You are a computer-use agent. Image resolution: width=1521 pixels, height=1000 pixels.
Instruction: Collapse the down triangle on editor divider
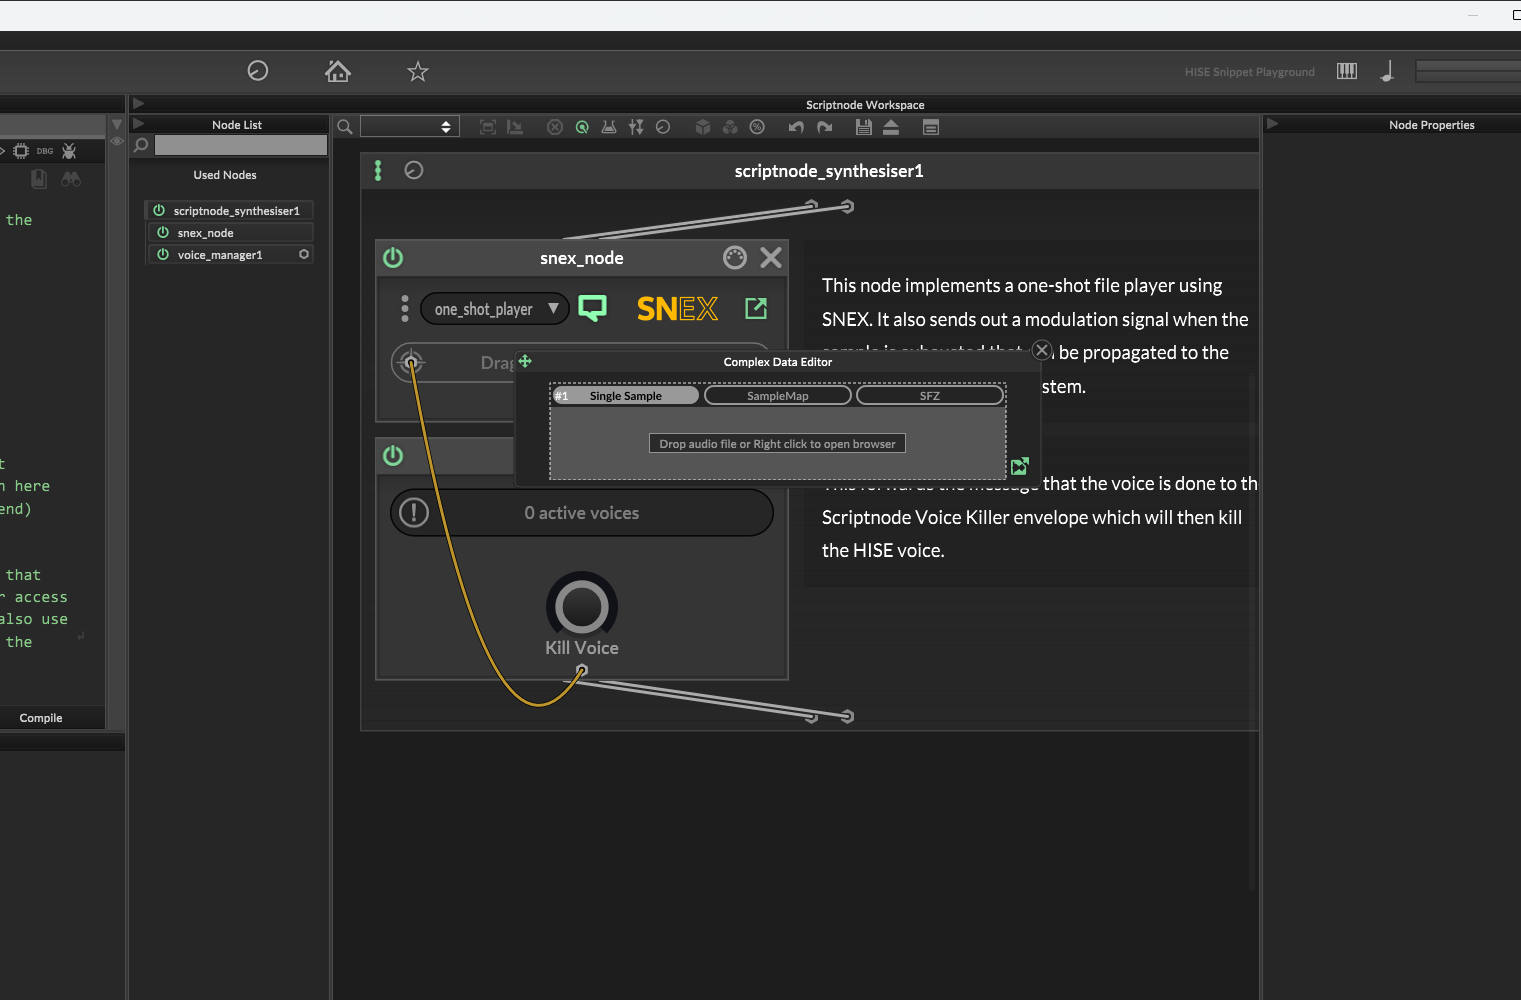pos(117,124)
